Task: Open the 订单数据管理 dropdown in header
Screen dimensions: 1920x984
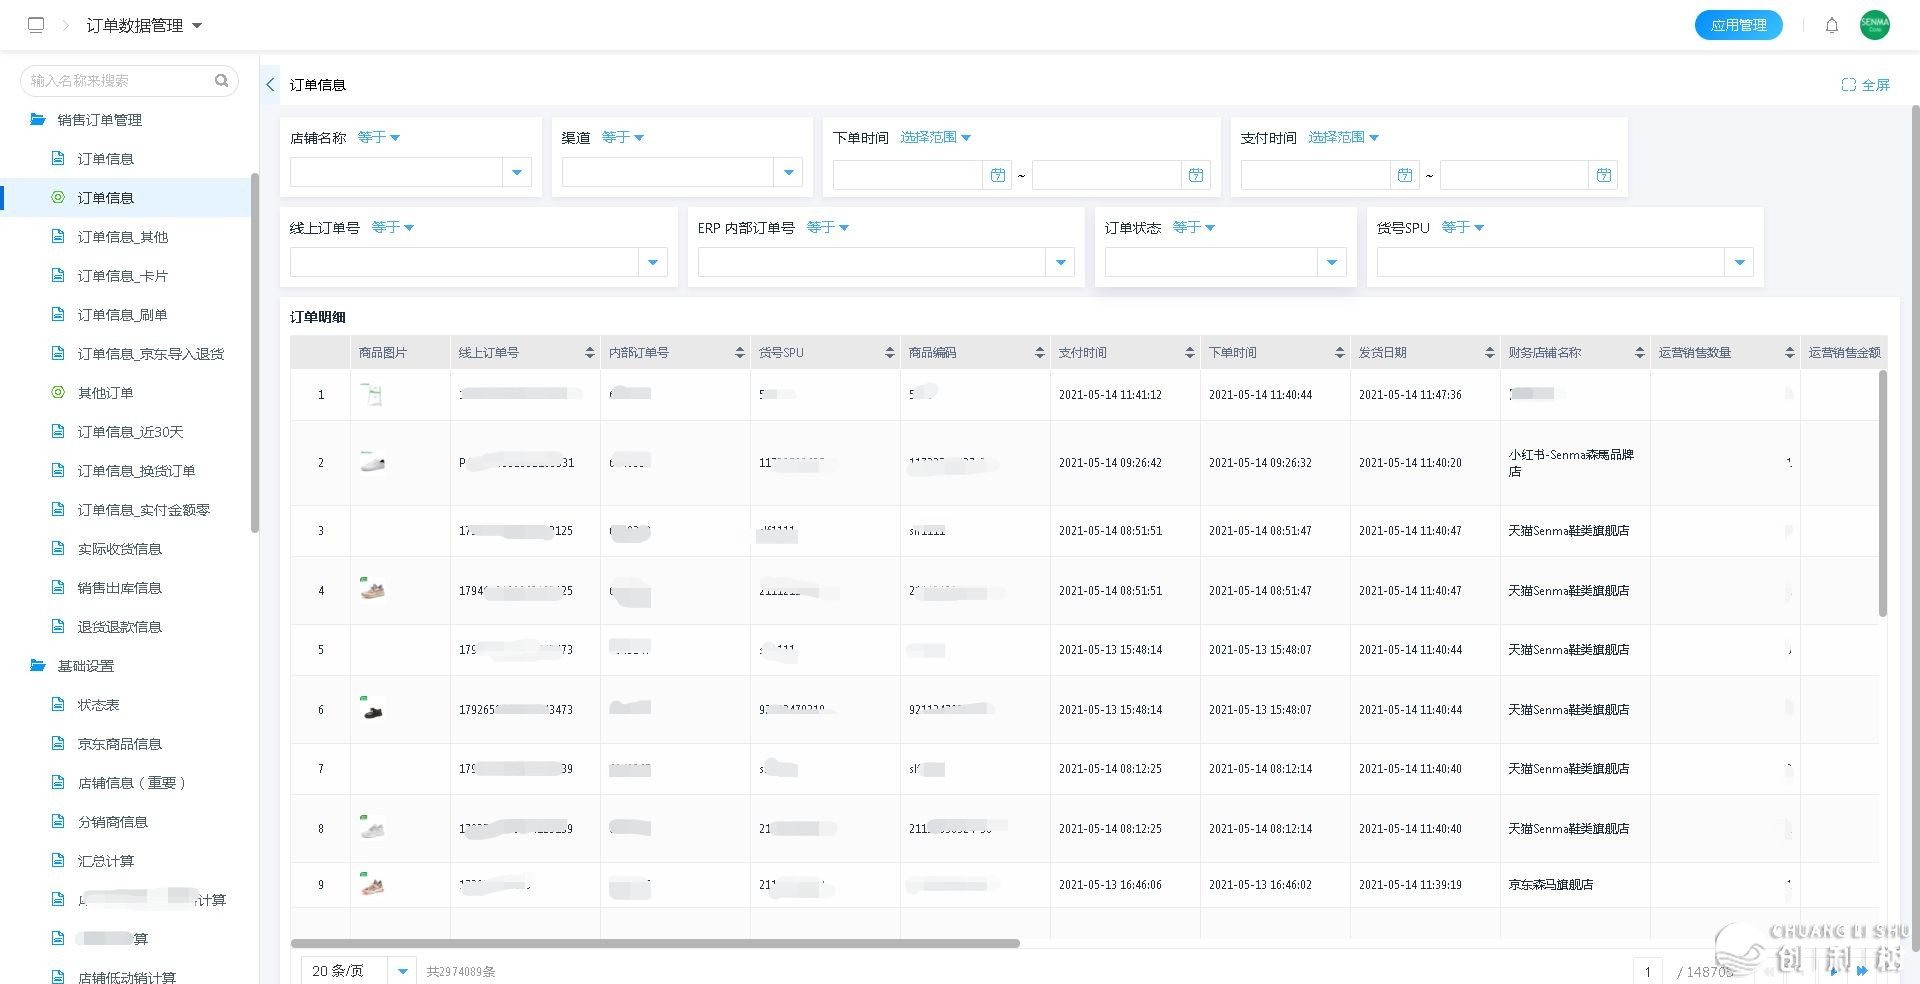Action: pyautogui.click(x=144, y=25)
